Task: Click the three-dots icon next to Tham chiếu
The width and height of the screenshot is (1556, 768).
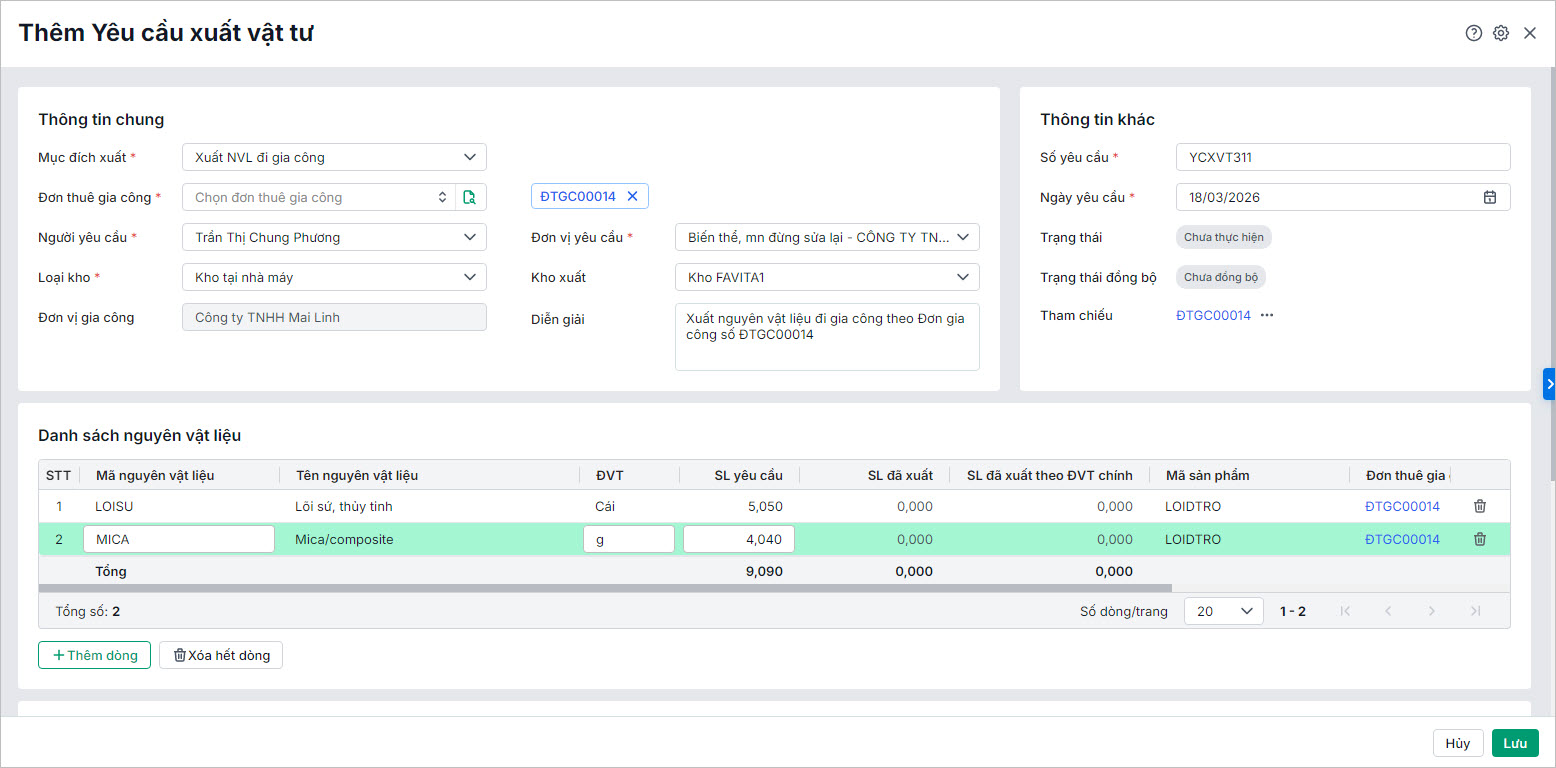Action: point(1267,315)
